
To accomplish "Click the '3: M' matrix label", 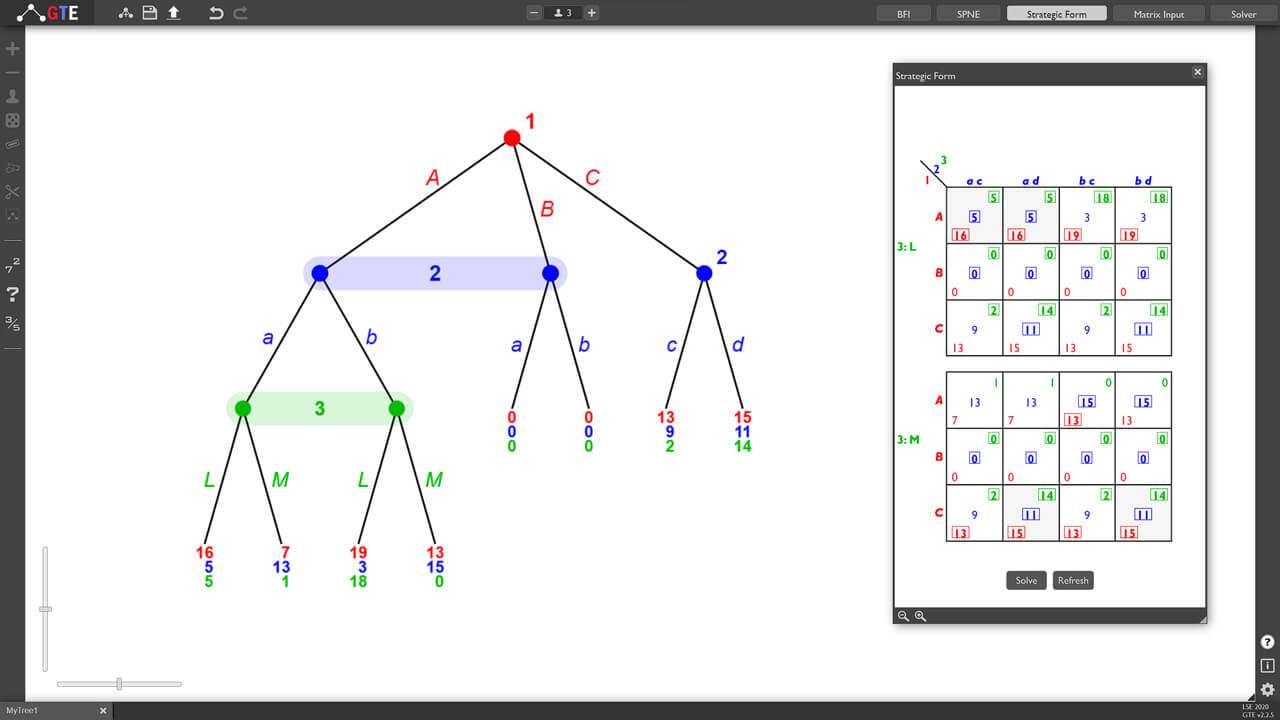I will 908,439.
